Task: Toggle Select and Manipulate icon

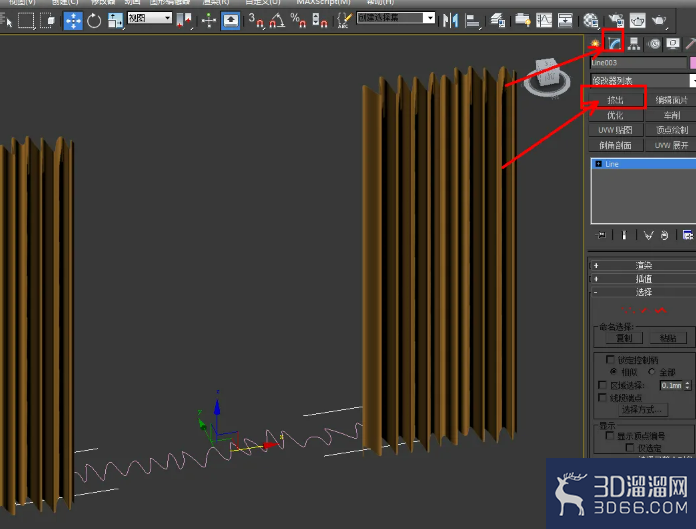Action: click(x=209, y=21)
